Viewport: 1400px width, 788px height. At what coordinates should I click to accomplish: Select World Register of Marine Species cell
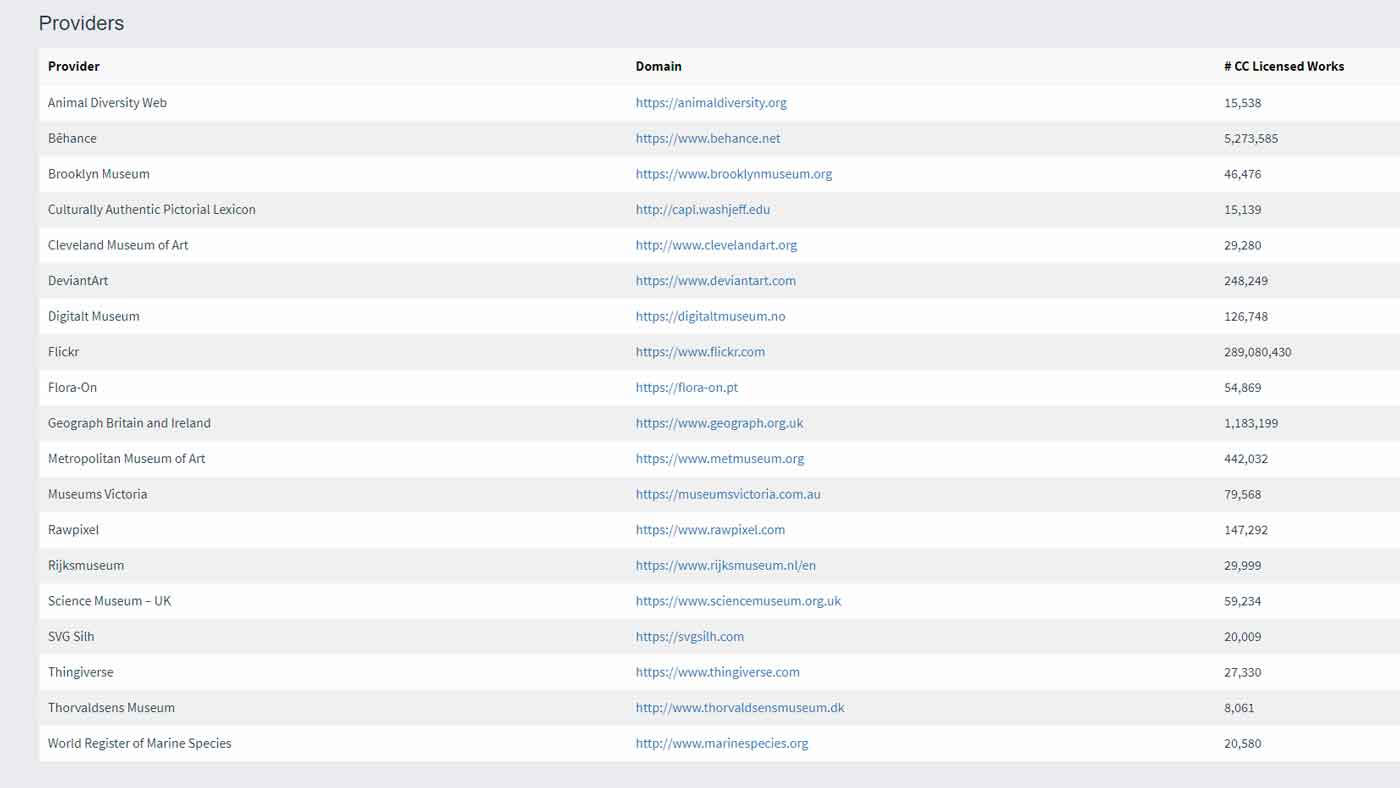point(140,743)
